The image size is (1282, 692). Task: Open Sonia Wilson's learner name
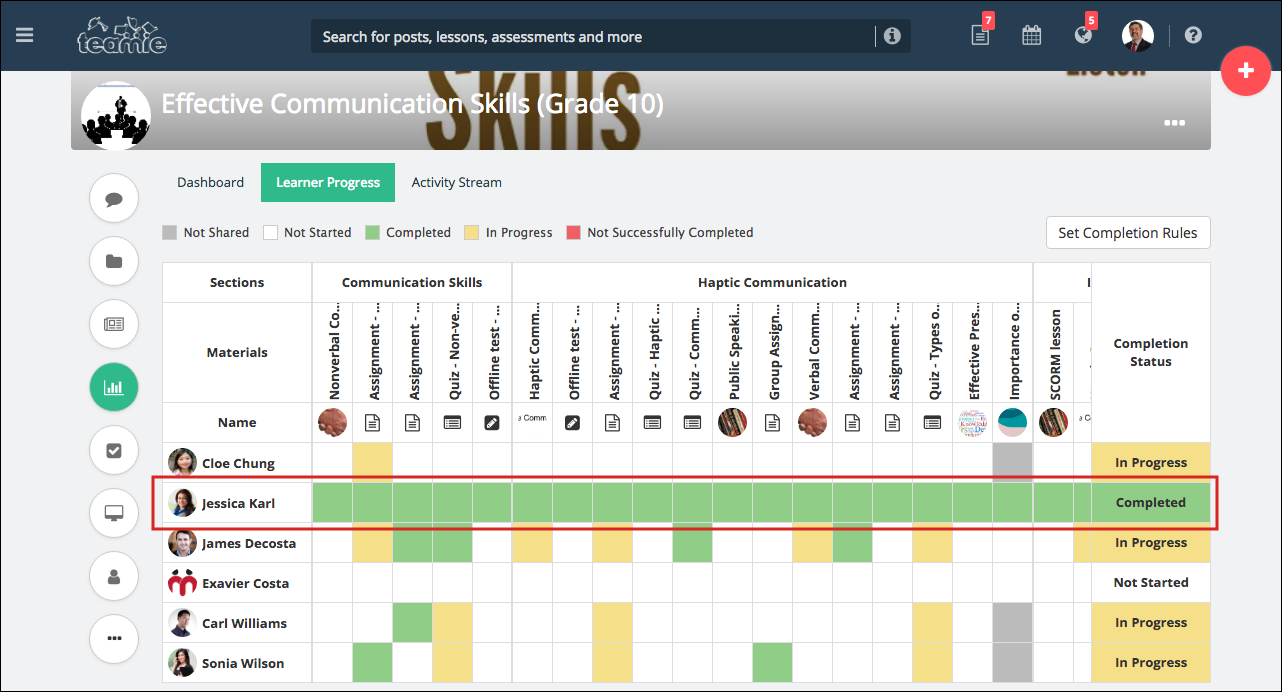pos(243,663)
